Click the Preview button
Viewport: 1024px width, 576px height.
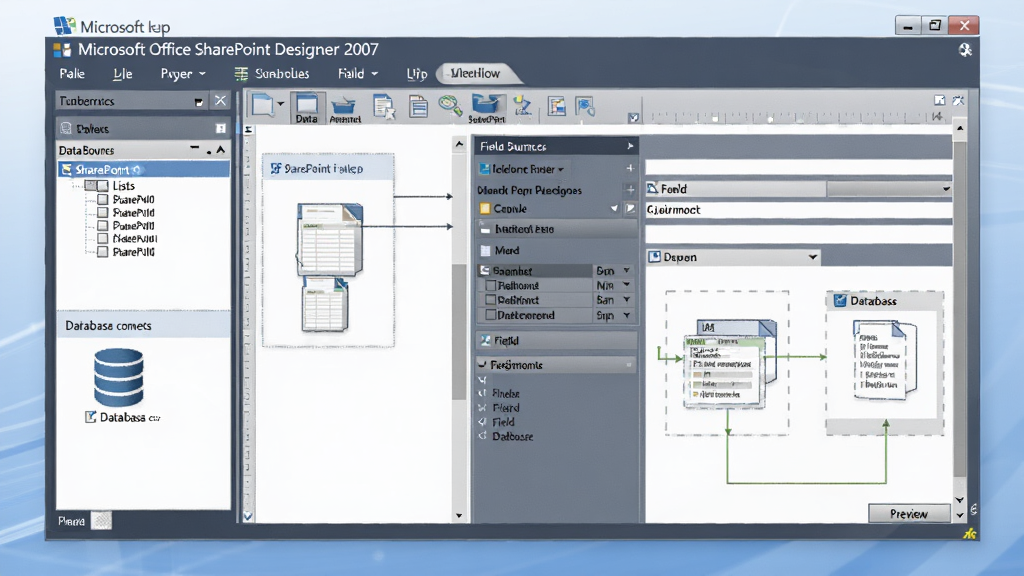(909, 514)
